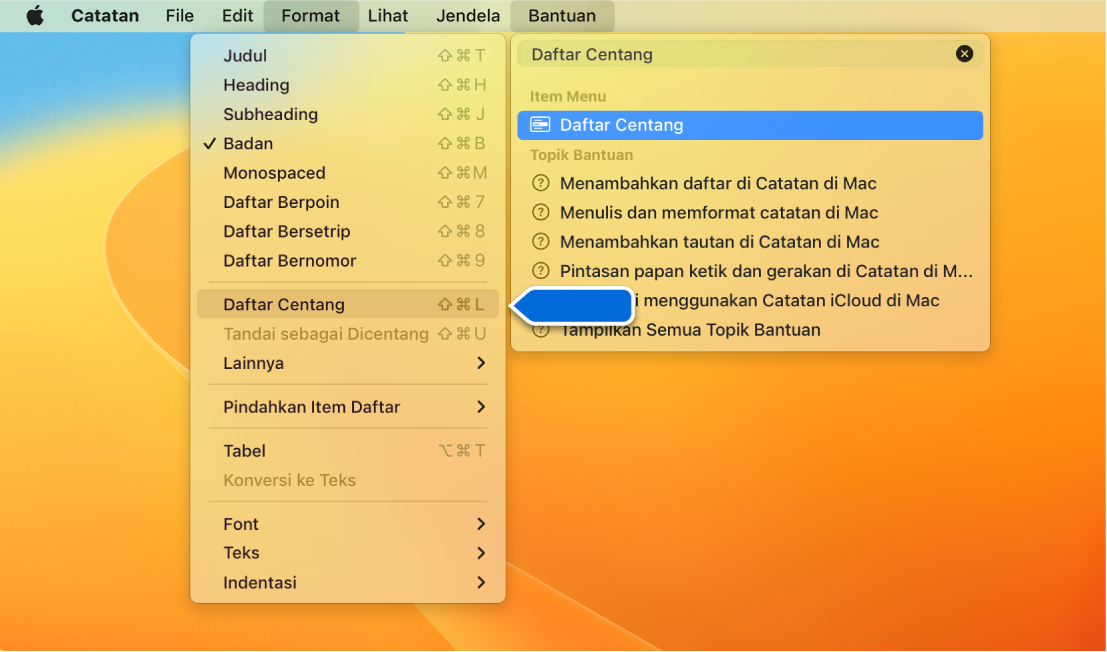Click question mark icon beside Pintasan papan ketik
This screenshot has height=652, width=1107.
pos(540,271)
